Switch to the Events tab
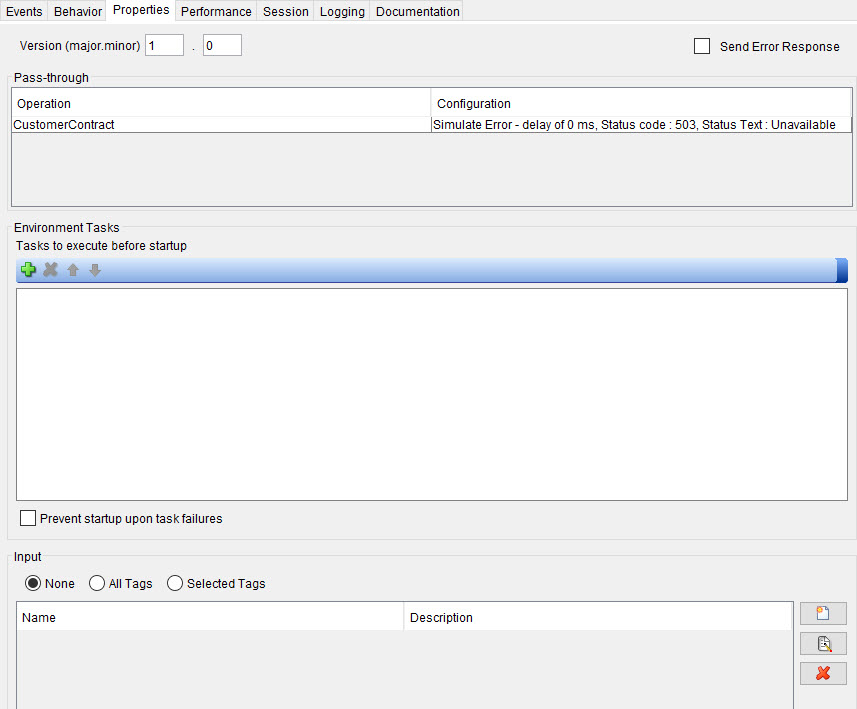Image resolution: width=857 pixels, height=709 pixels. (x=24, y=11)
